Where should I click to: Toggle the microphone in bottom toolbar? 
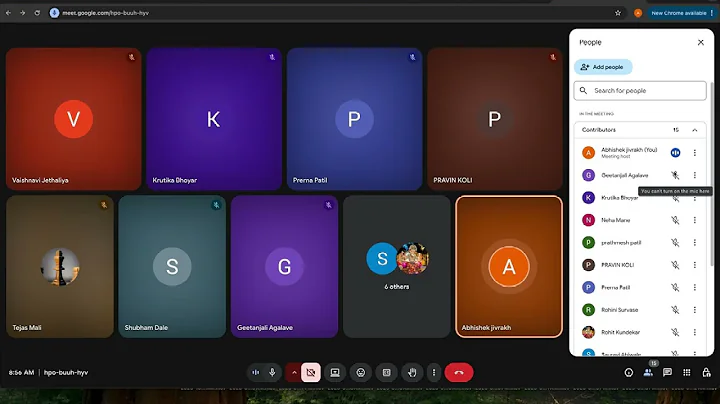pos(272,372)
